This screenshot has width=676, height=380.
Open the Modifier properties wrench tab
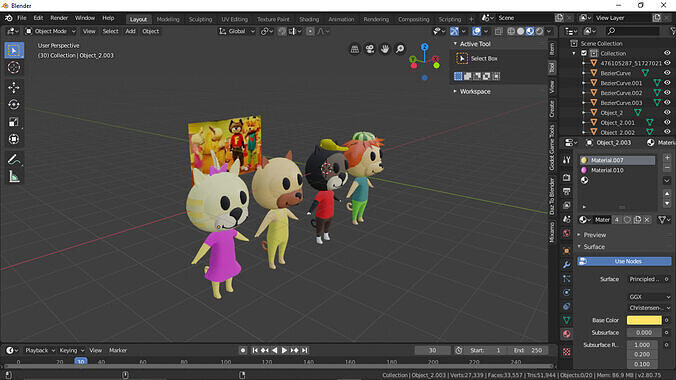coord(566,264)
